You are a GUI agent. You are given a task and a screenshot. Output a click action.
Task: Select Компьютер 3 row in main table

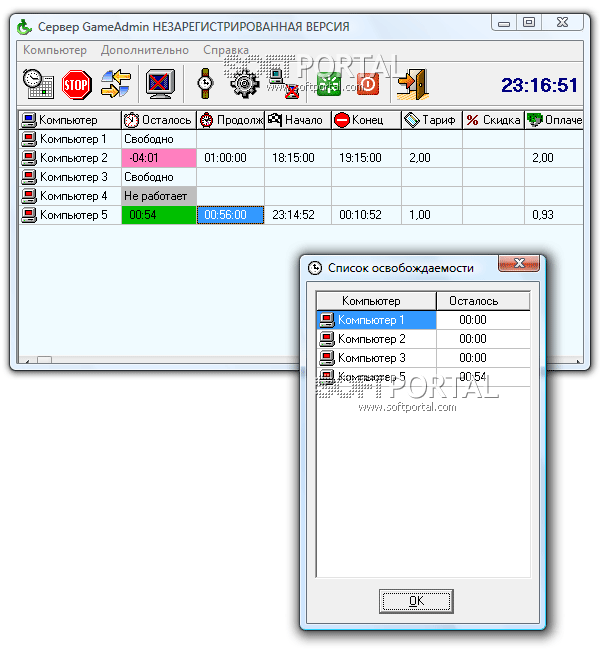coord(301,177)
